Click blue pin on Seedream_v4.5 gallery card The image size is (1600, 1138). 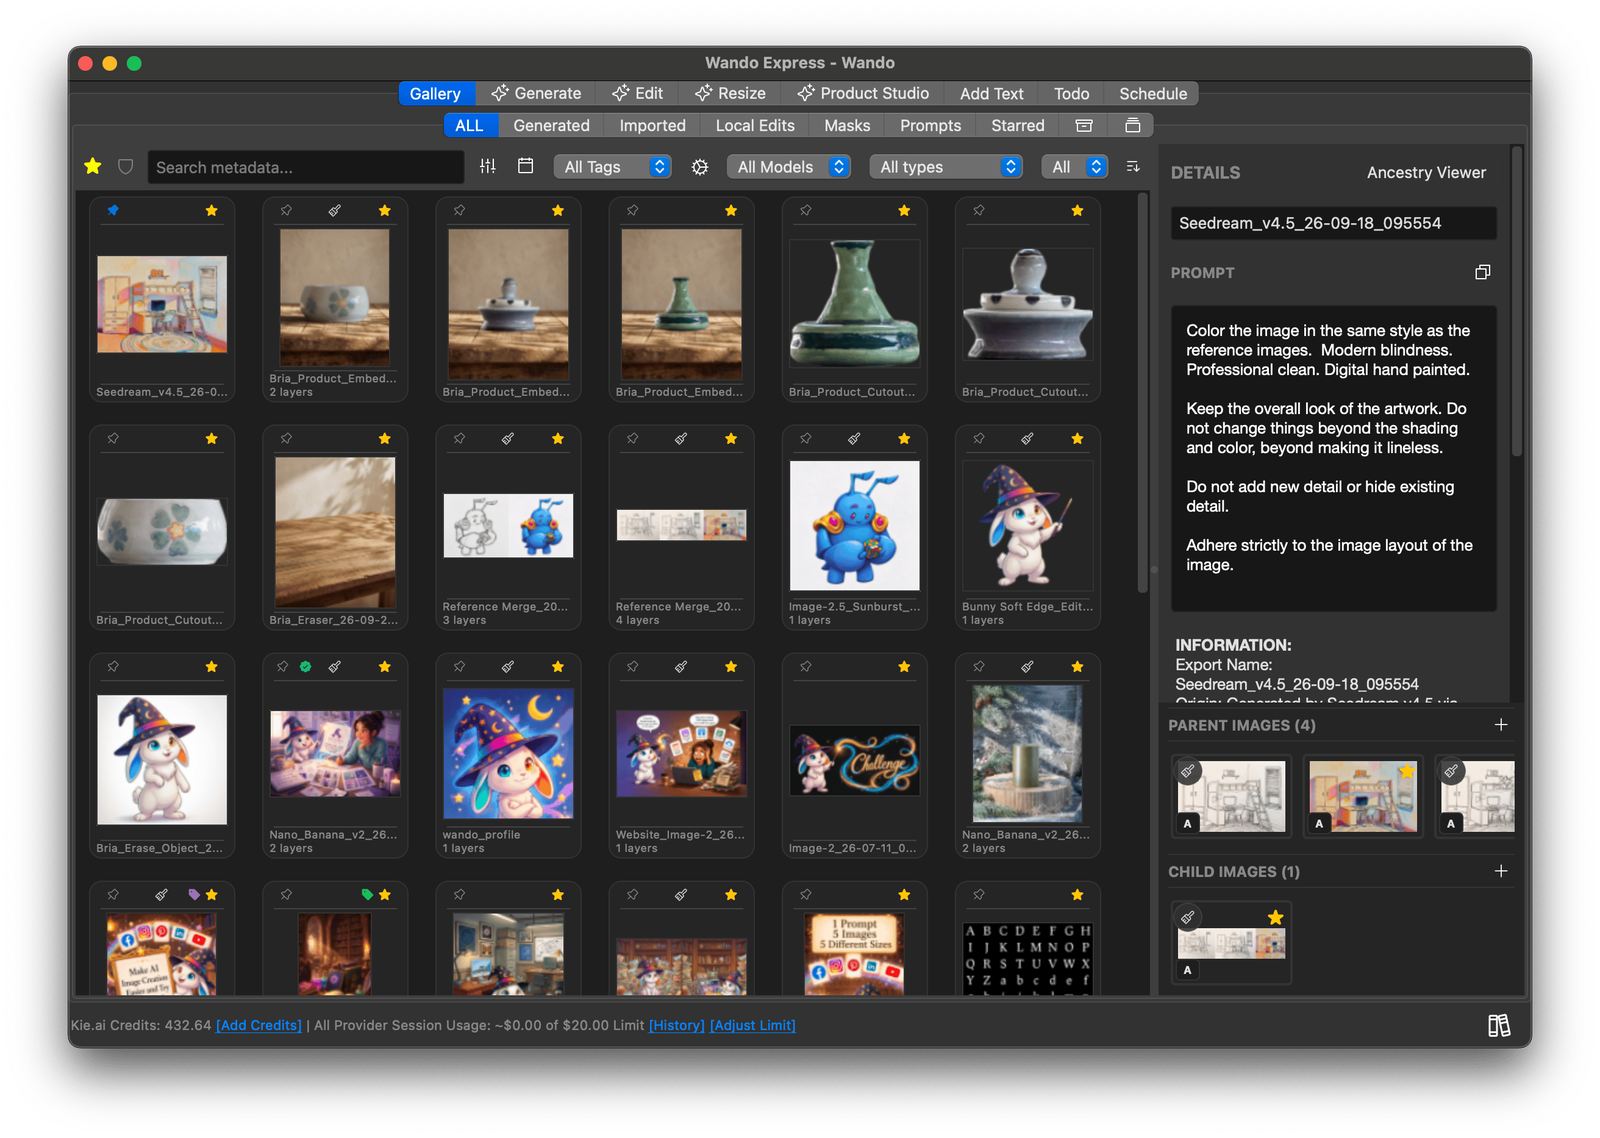coord(113,210)
